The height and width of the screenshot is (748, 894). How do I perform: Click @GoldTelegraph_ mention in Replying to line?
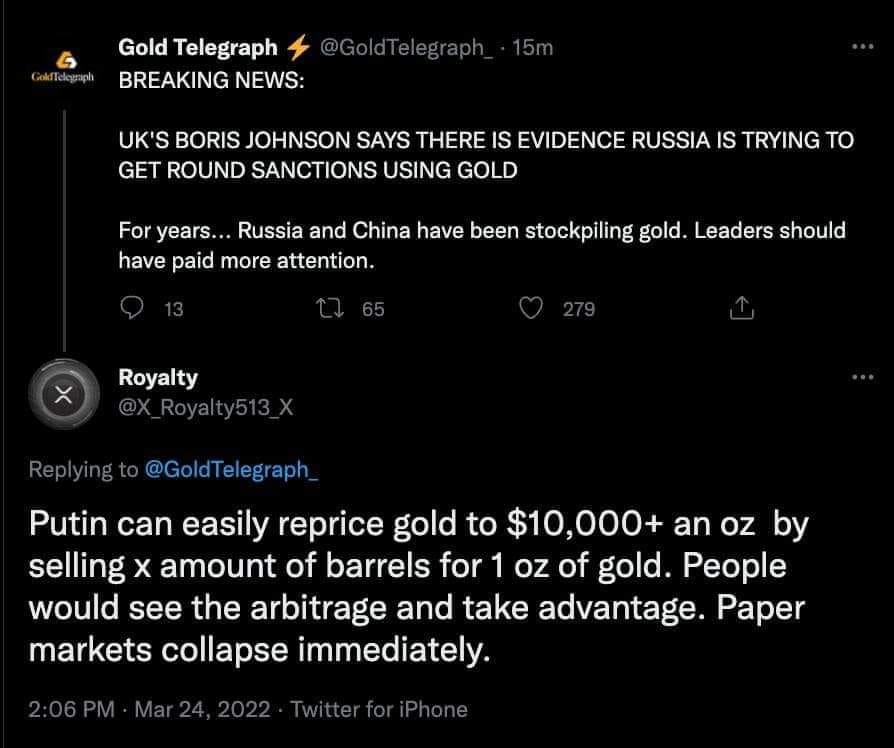[232, 470]
